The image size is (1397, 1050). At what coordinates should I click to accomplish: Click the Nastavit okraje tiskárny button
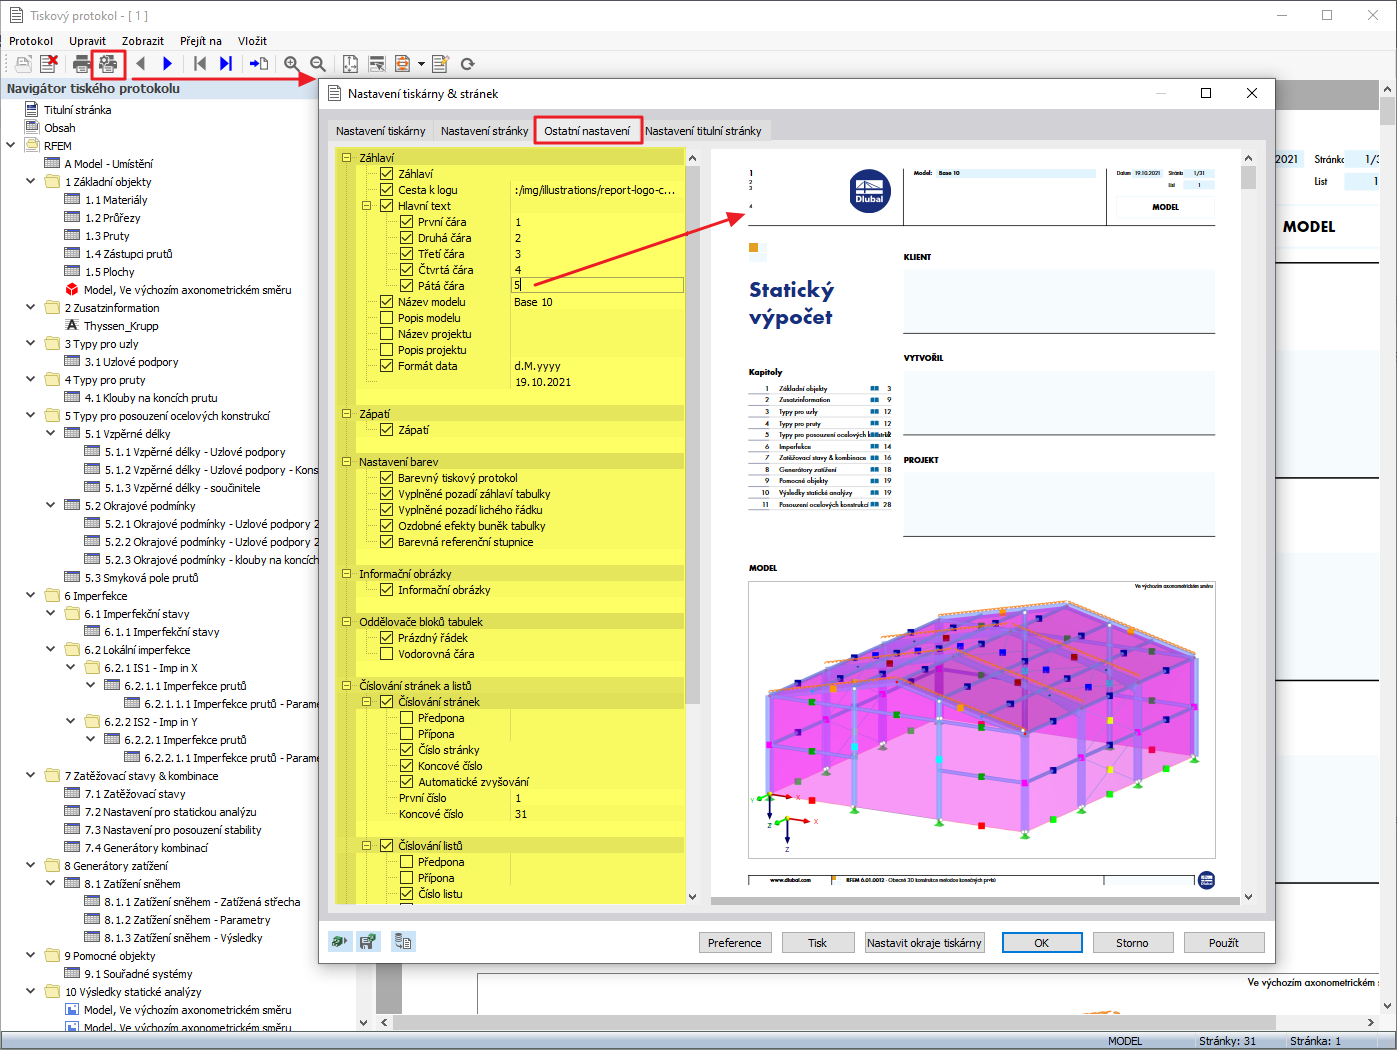(924, 942)
